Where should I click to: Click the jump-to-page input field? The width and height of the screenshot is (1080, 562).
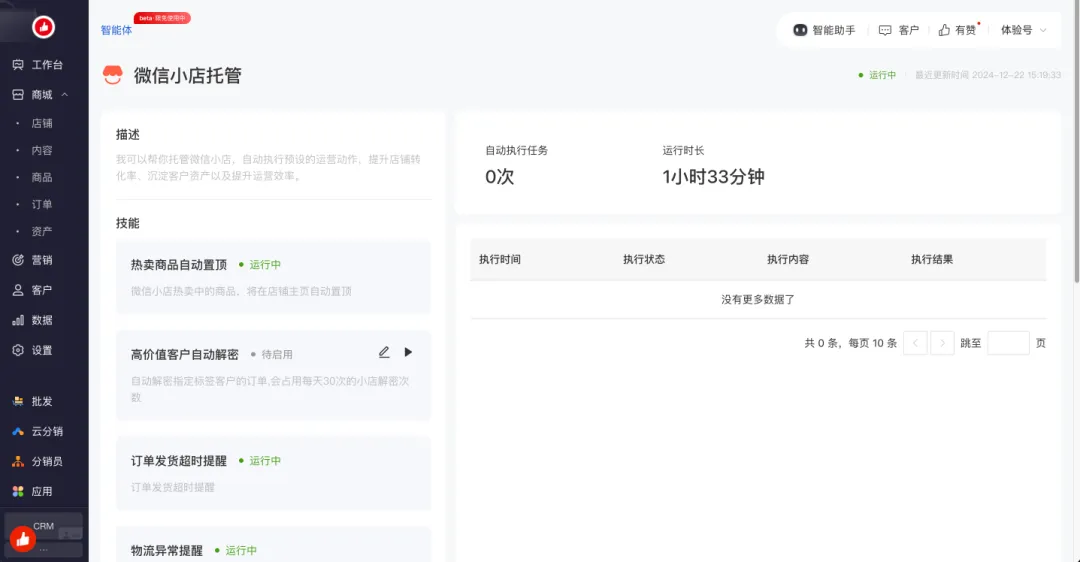click(1008, 343)
